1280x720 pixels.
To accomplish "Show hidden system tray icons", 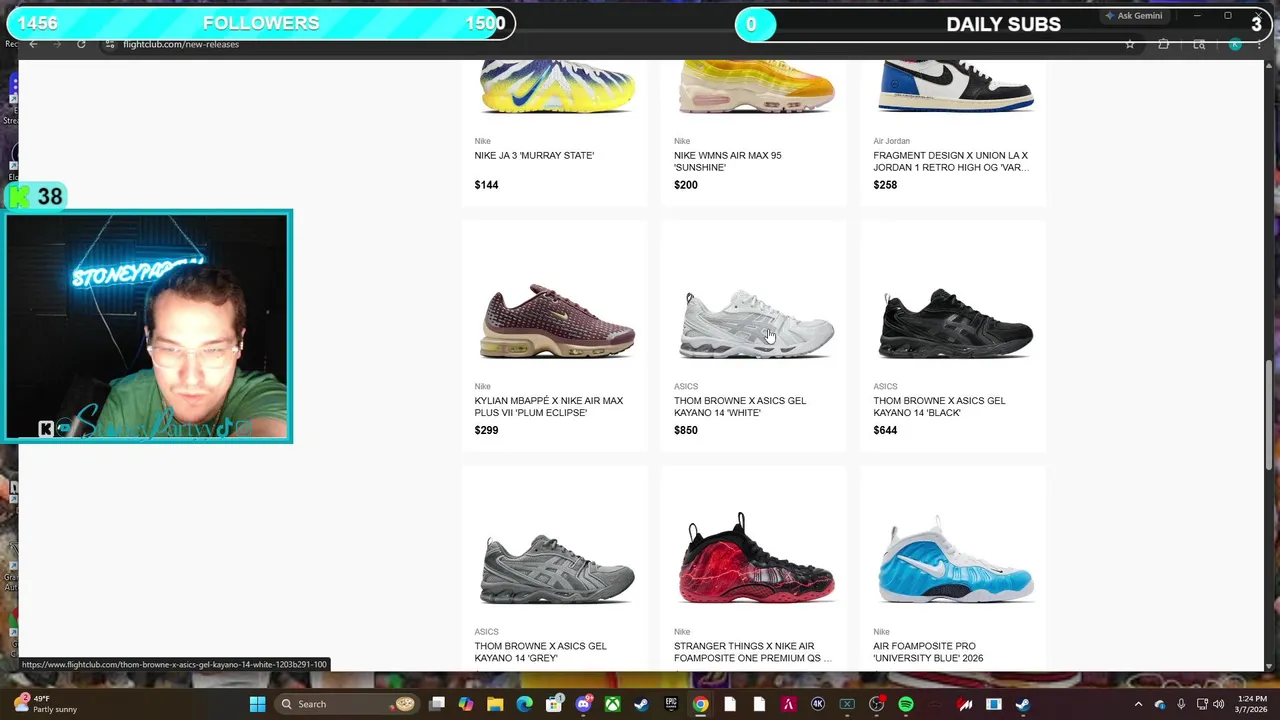I will point(1138,704).
